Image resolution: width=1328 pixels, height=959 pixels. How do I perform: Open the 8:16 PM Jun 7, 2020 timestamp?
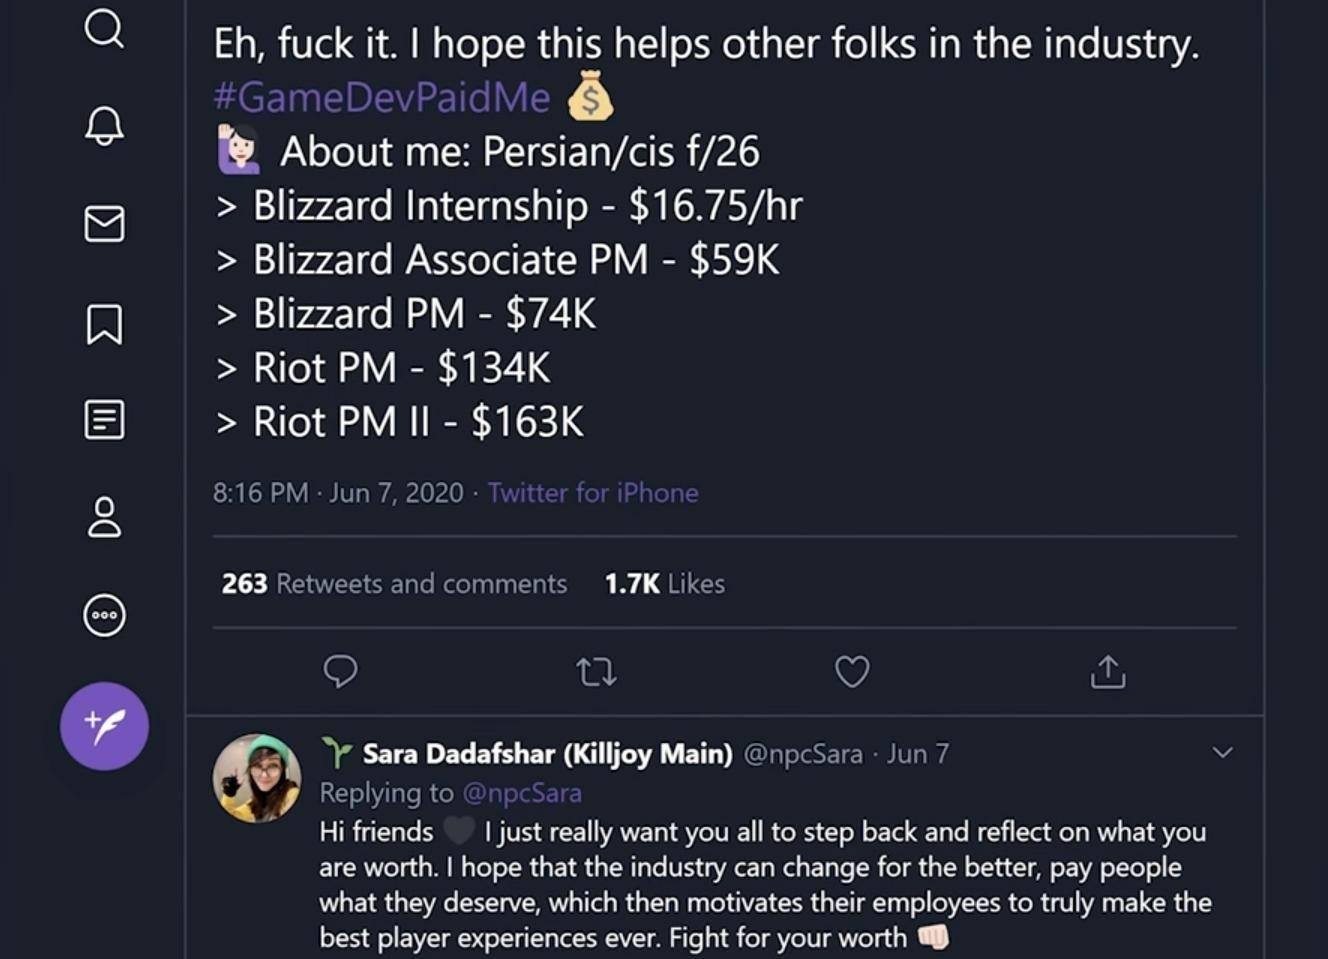pyautogui.click(x=338, y=493)
